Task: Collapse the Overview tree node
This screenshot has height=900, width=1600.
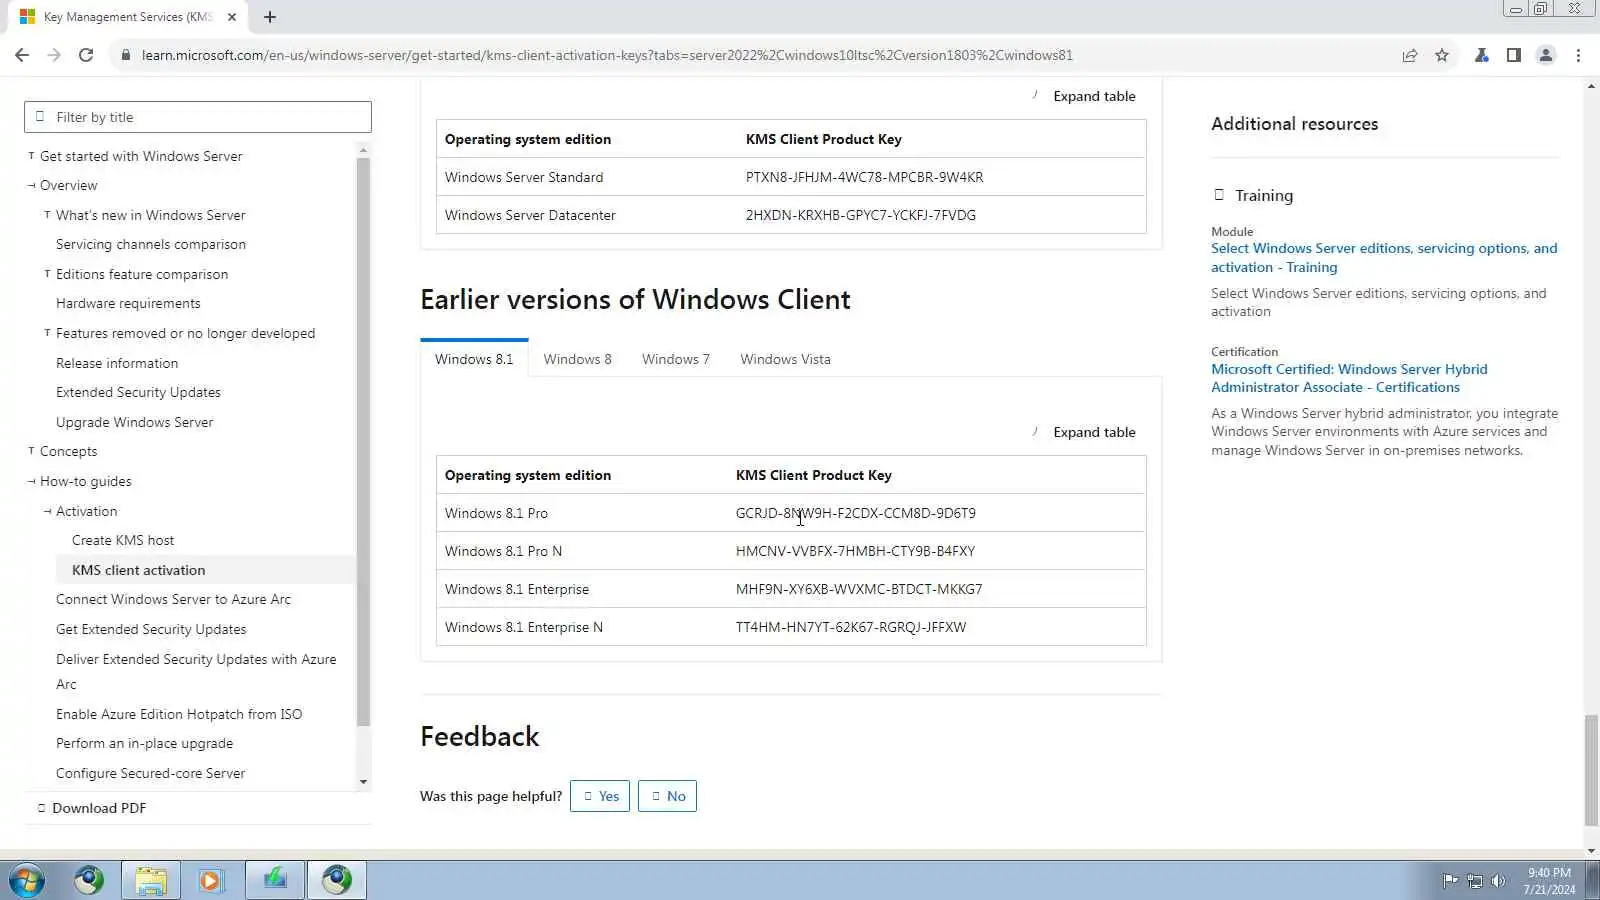Action: [31, 185]
